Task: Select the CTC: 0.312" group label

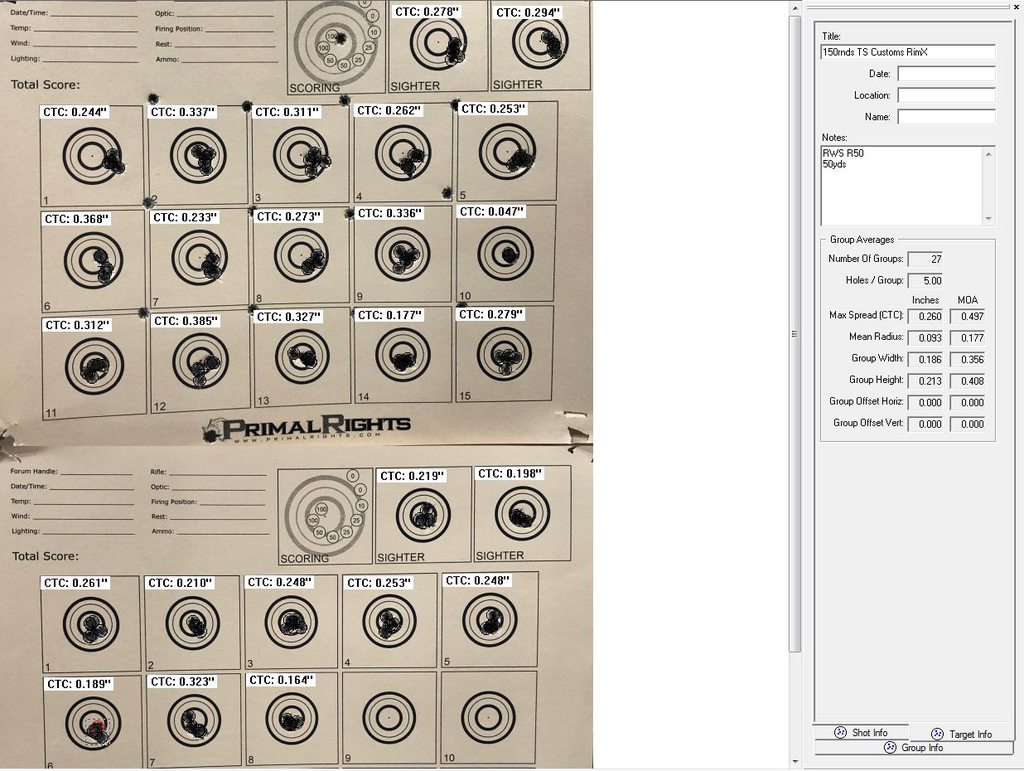Action: coord(77,325)
